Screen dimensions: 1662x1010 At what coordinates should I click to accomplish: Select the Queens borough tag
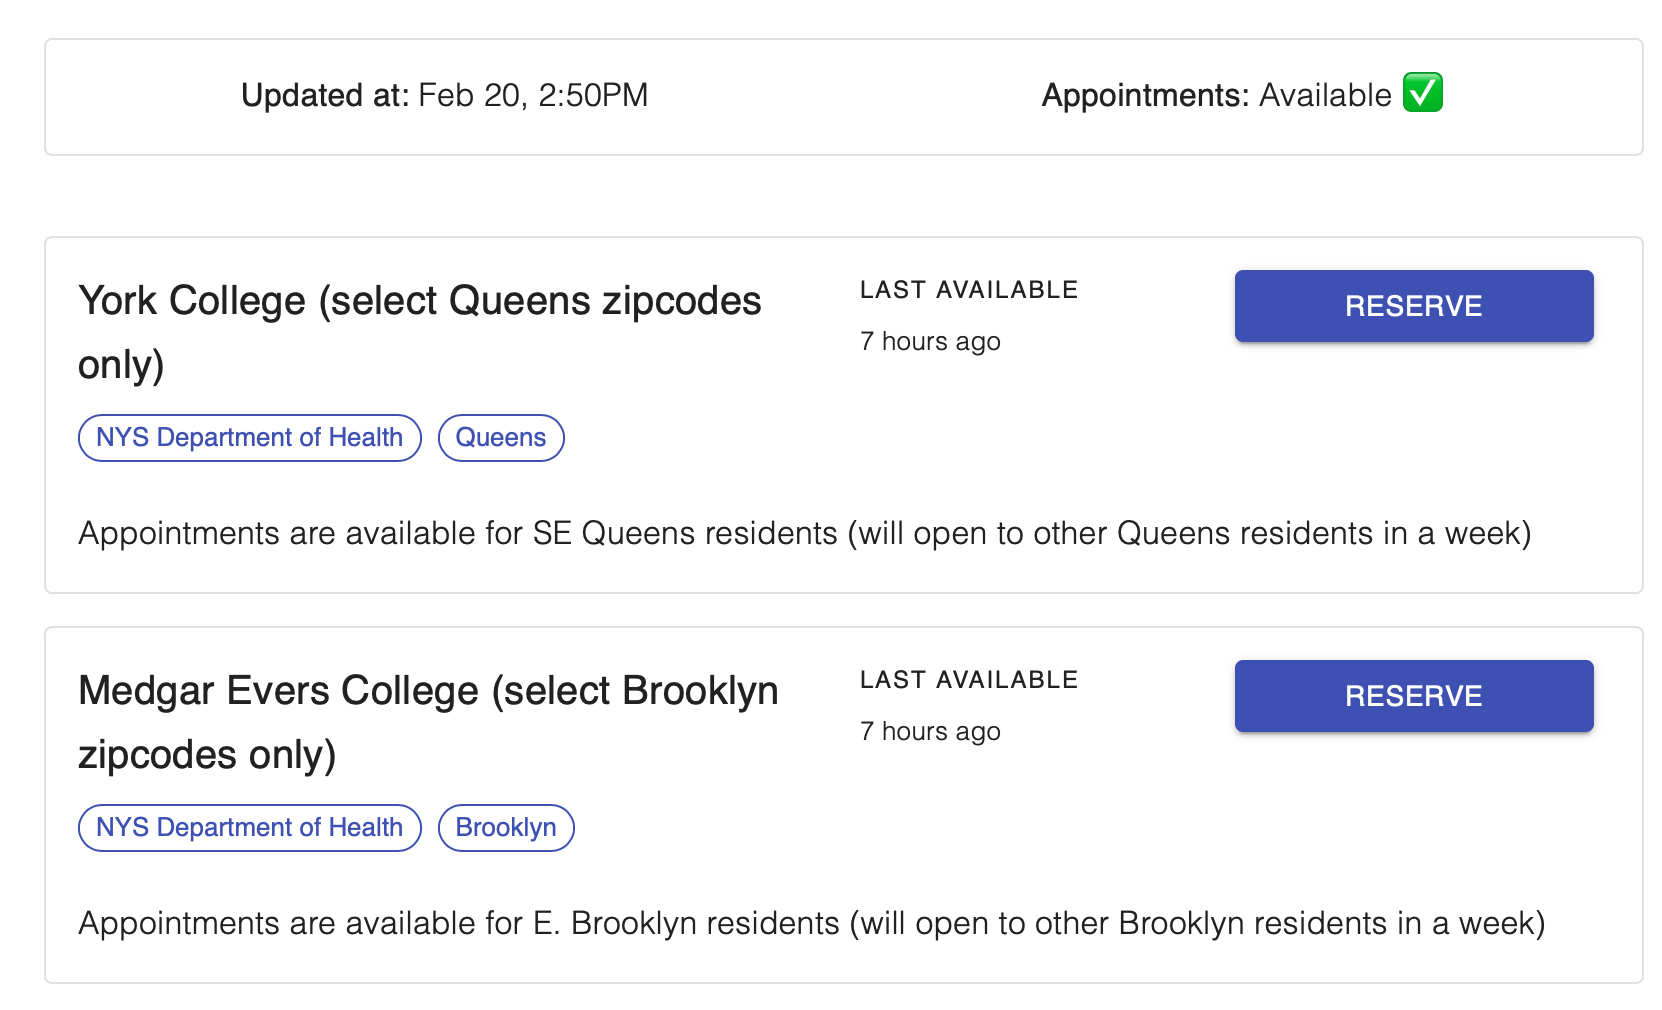pos(501,438)
